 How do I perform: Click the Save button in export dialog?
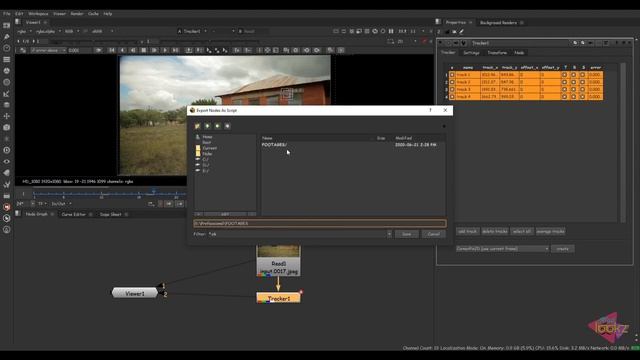click(407, 234)
